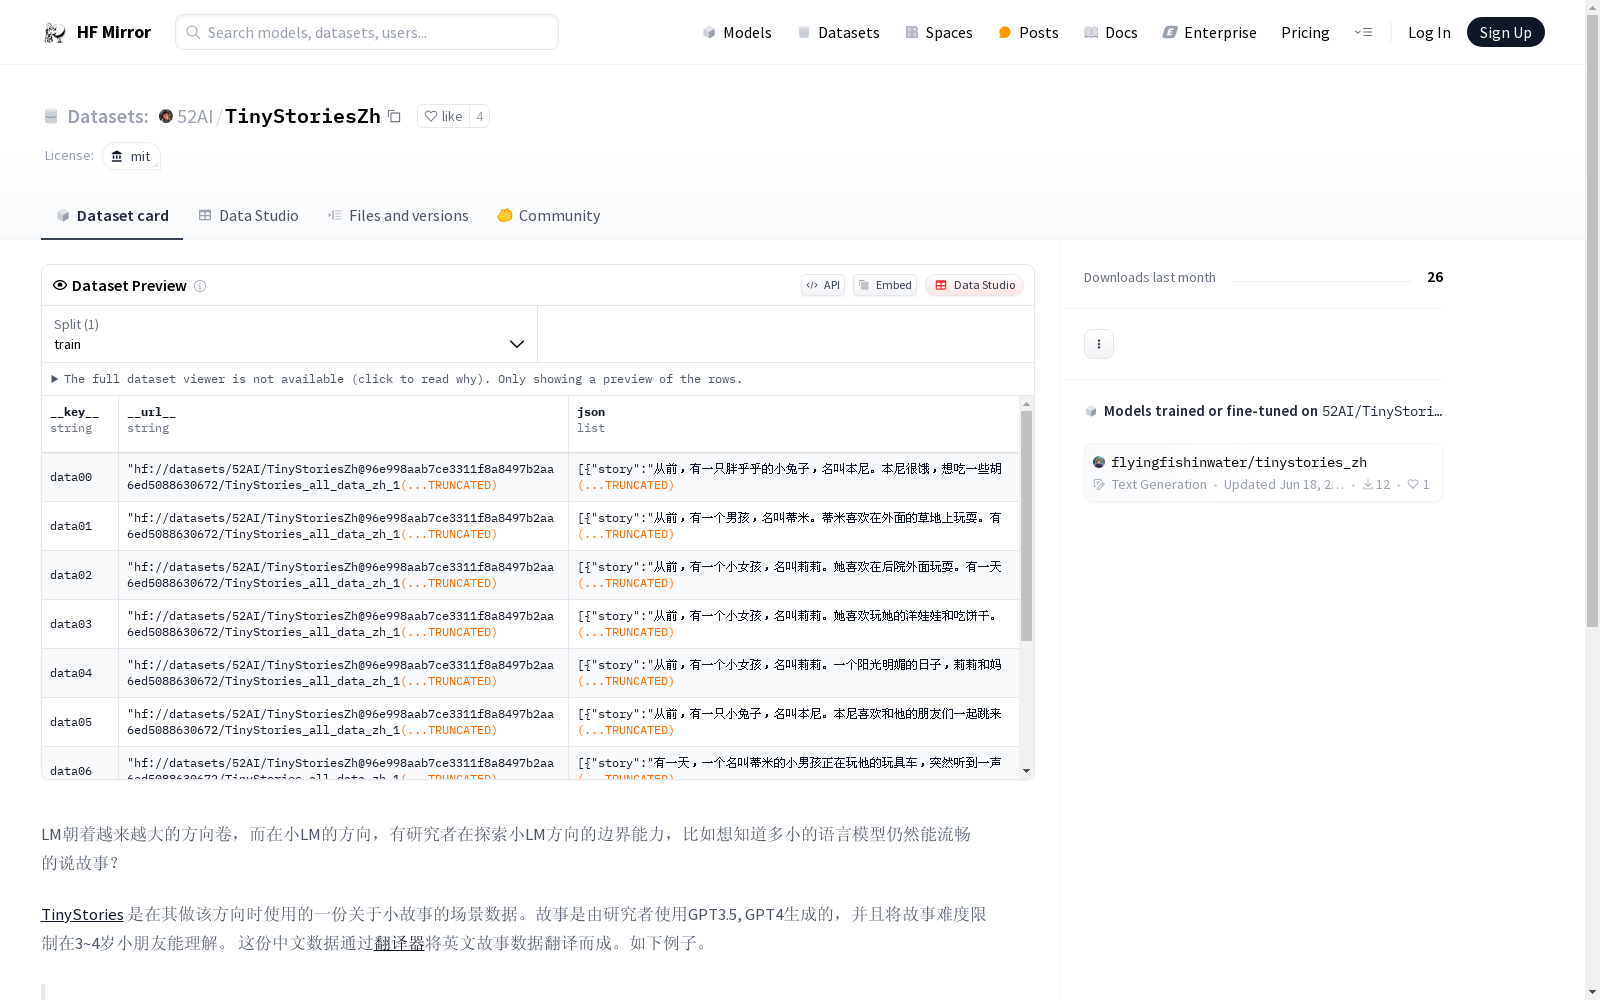Viewport: 1600px width, 1000px height.
Task: Click the Text Generation tag icon
Action: pyautogui.click(x=1099, y=485)
